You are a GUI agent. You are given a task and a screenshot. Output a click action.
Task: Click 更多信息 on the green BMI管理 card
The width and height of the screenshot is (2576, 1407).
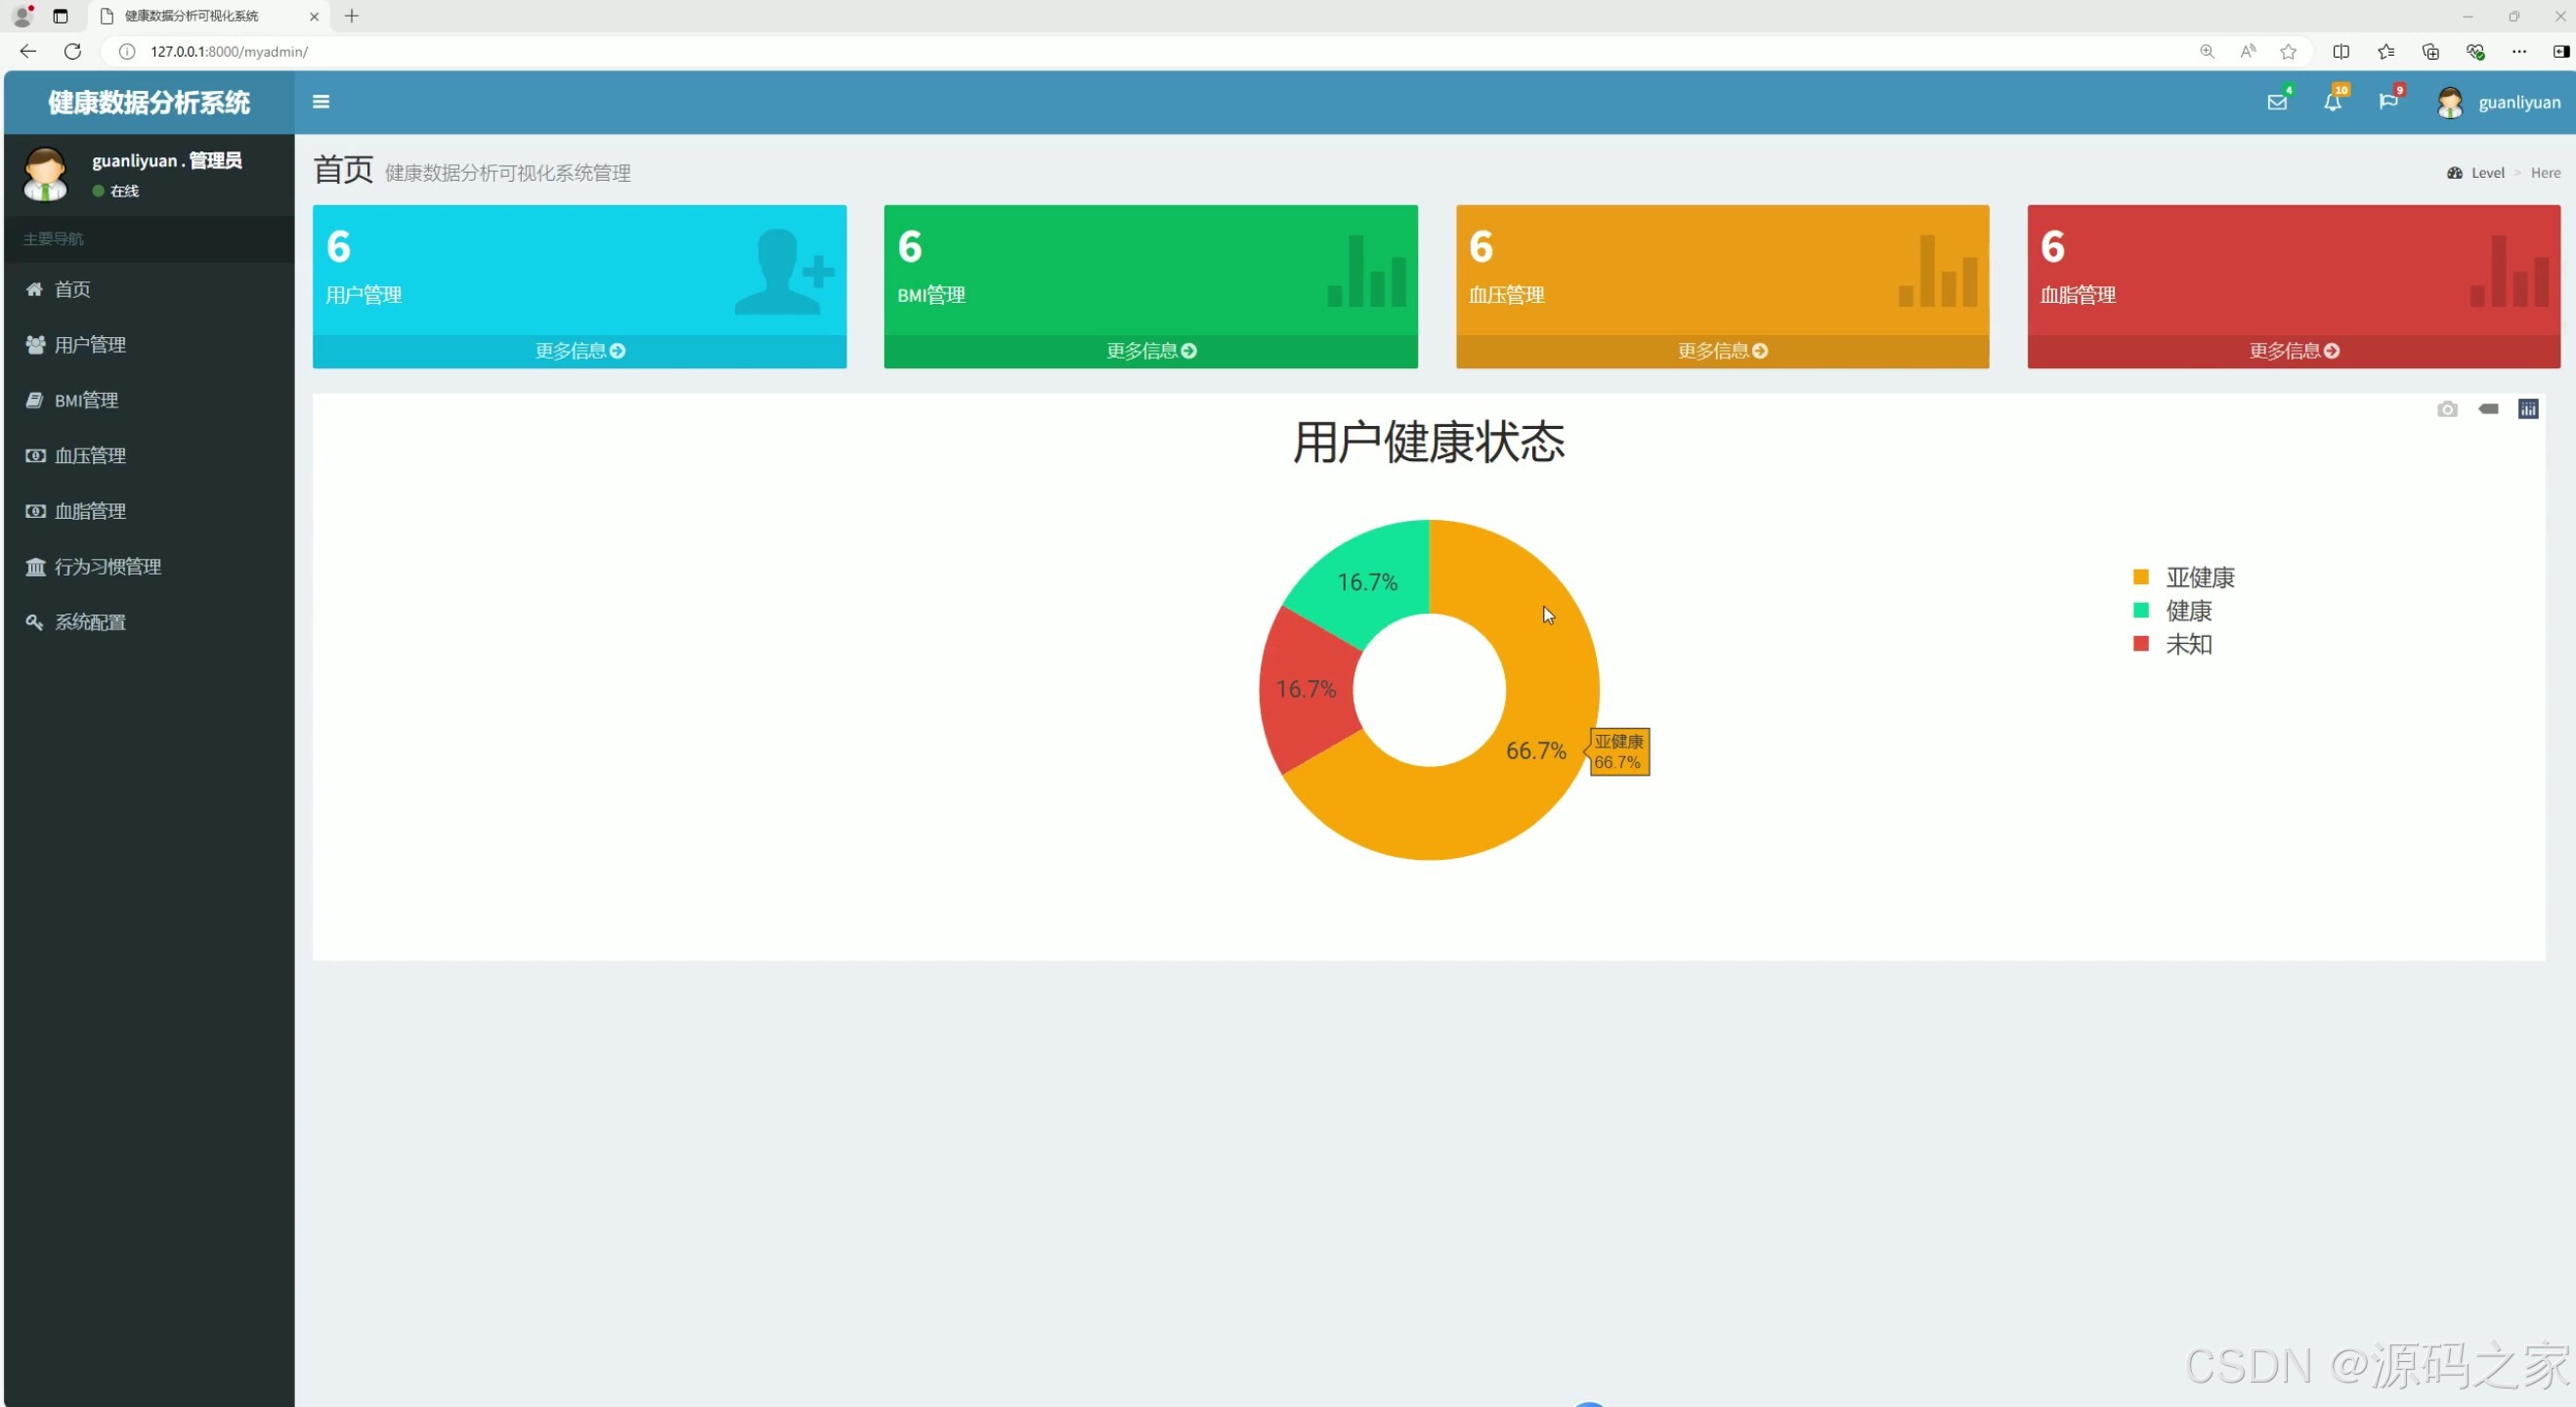[1150, 350]
